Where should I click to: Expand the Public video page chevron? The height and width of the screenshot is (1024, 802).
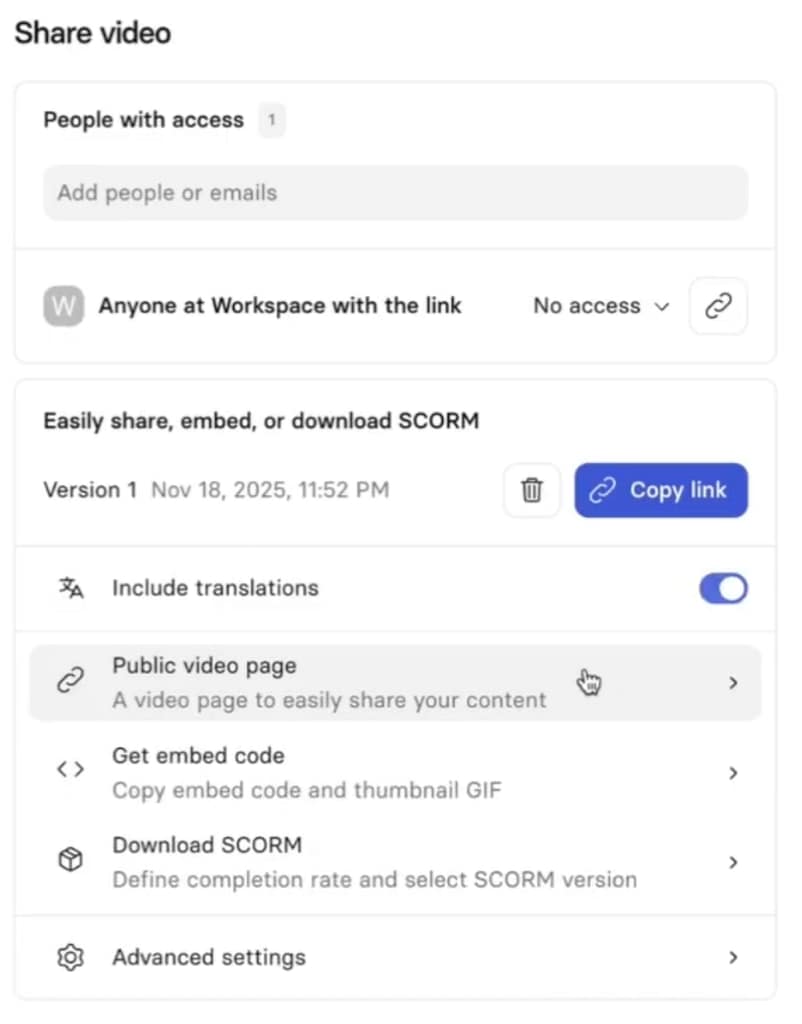734,681
